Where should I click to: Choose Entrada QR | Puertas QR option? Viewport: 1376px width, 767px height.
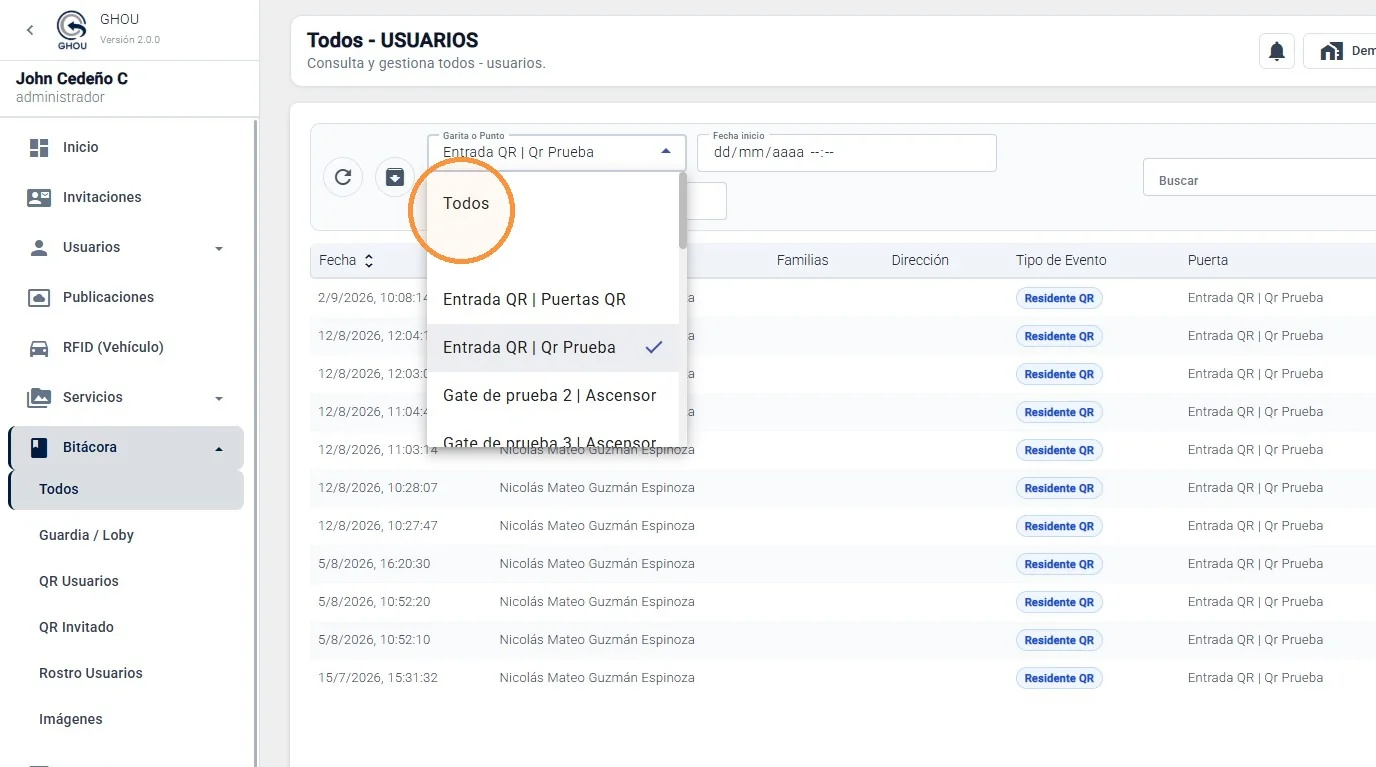pyautogui.click(x=553, y=300)
